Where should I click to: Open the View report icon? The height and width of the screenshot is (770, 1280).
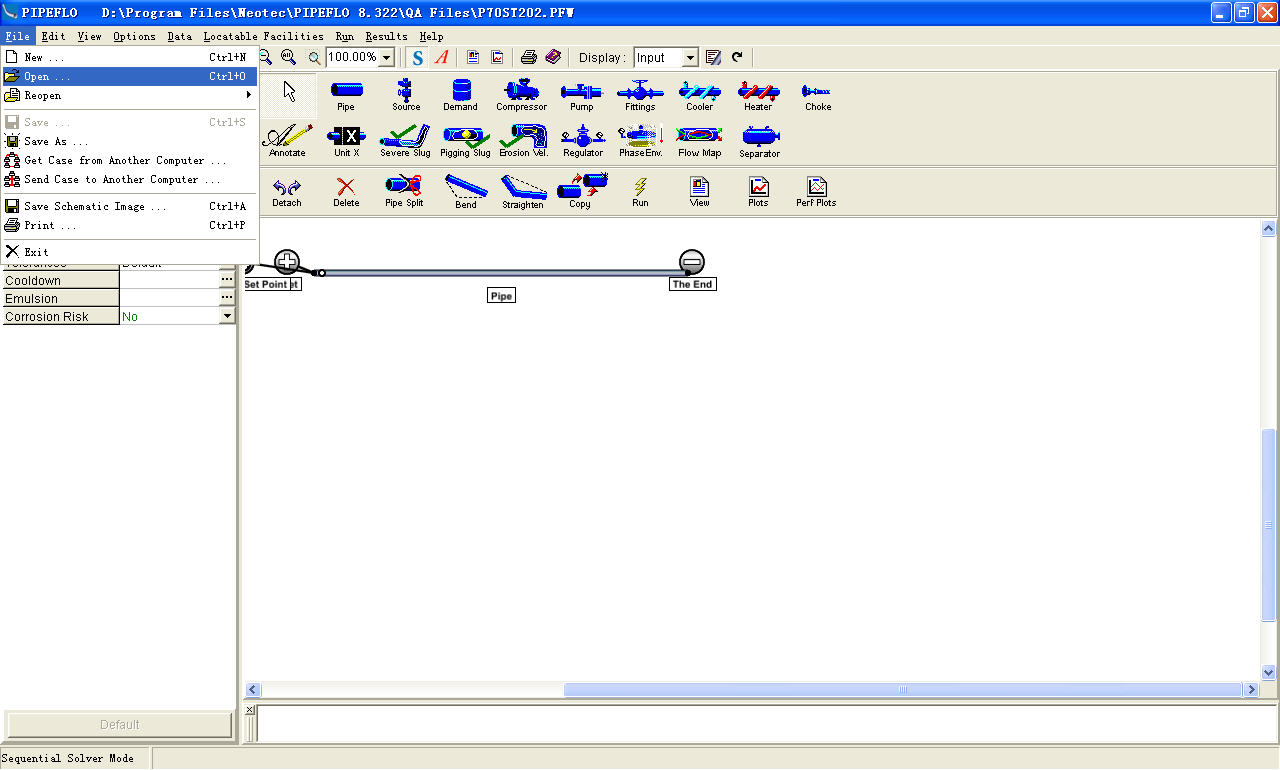point(699,192)
